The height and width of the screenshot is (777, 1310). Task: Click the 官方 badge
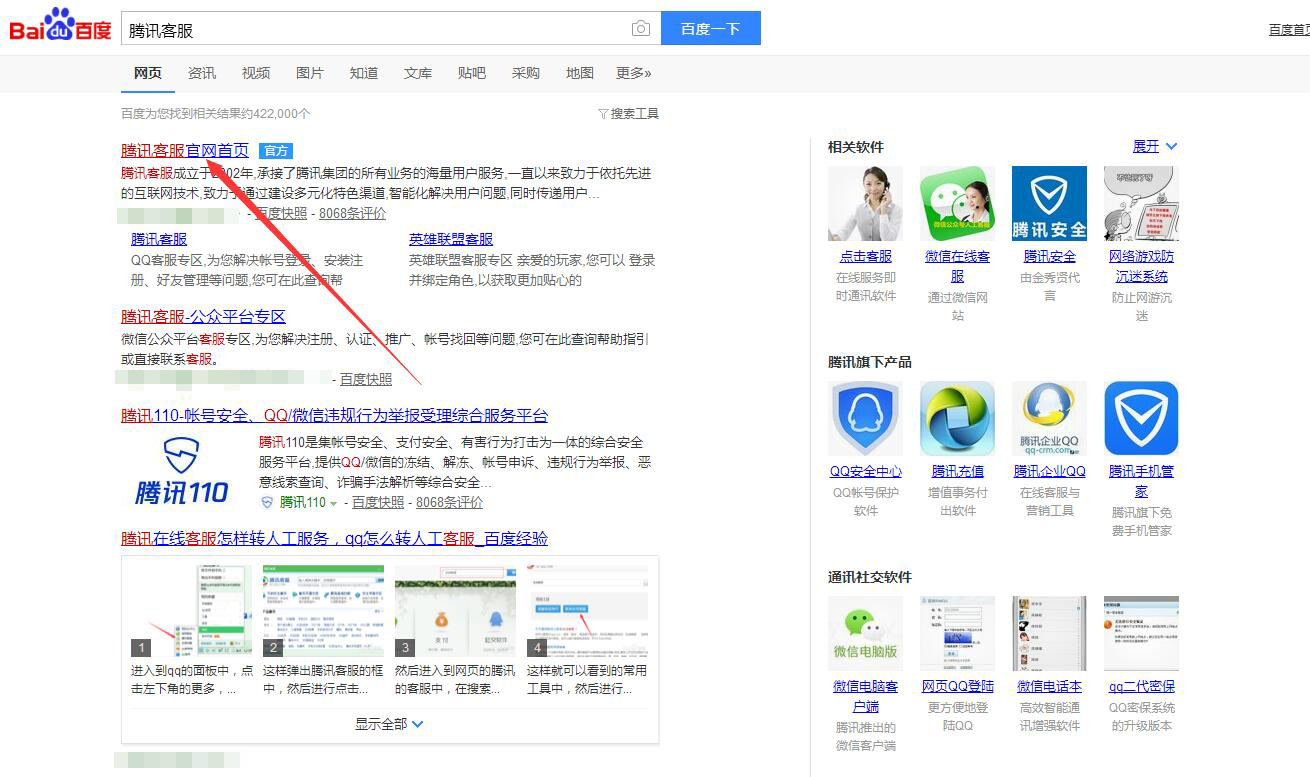(275, 151)
